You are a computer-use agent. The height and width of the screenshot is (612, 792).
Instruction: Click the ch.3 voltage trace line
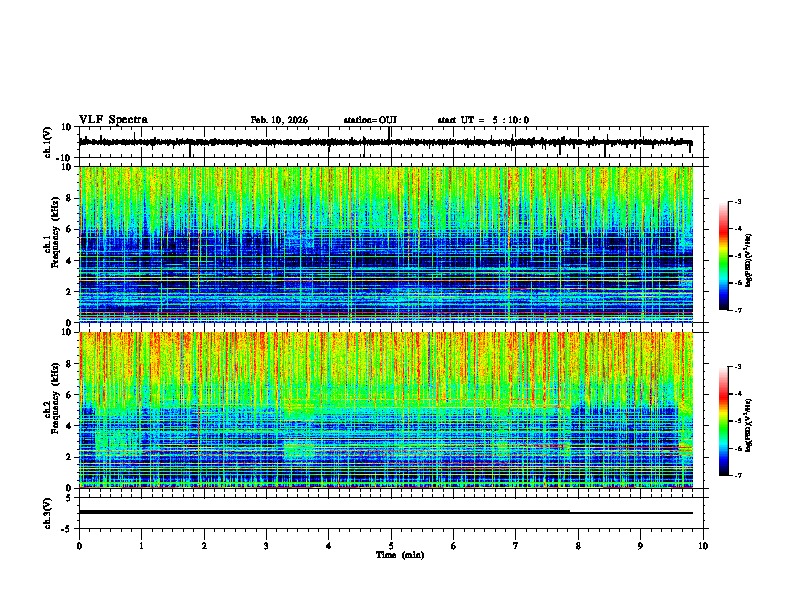click(x=386, y=512)
